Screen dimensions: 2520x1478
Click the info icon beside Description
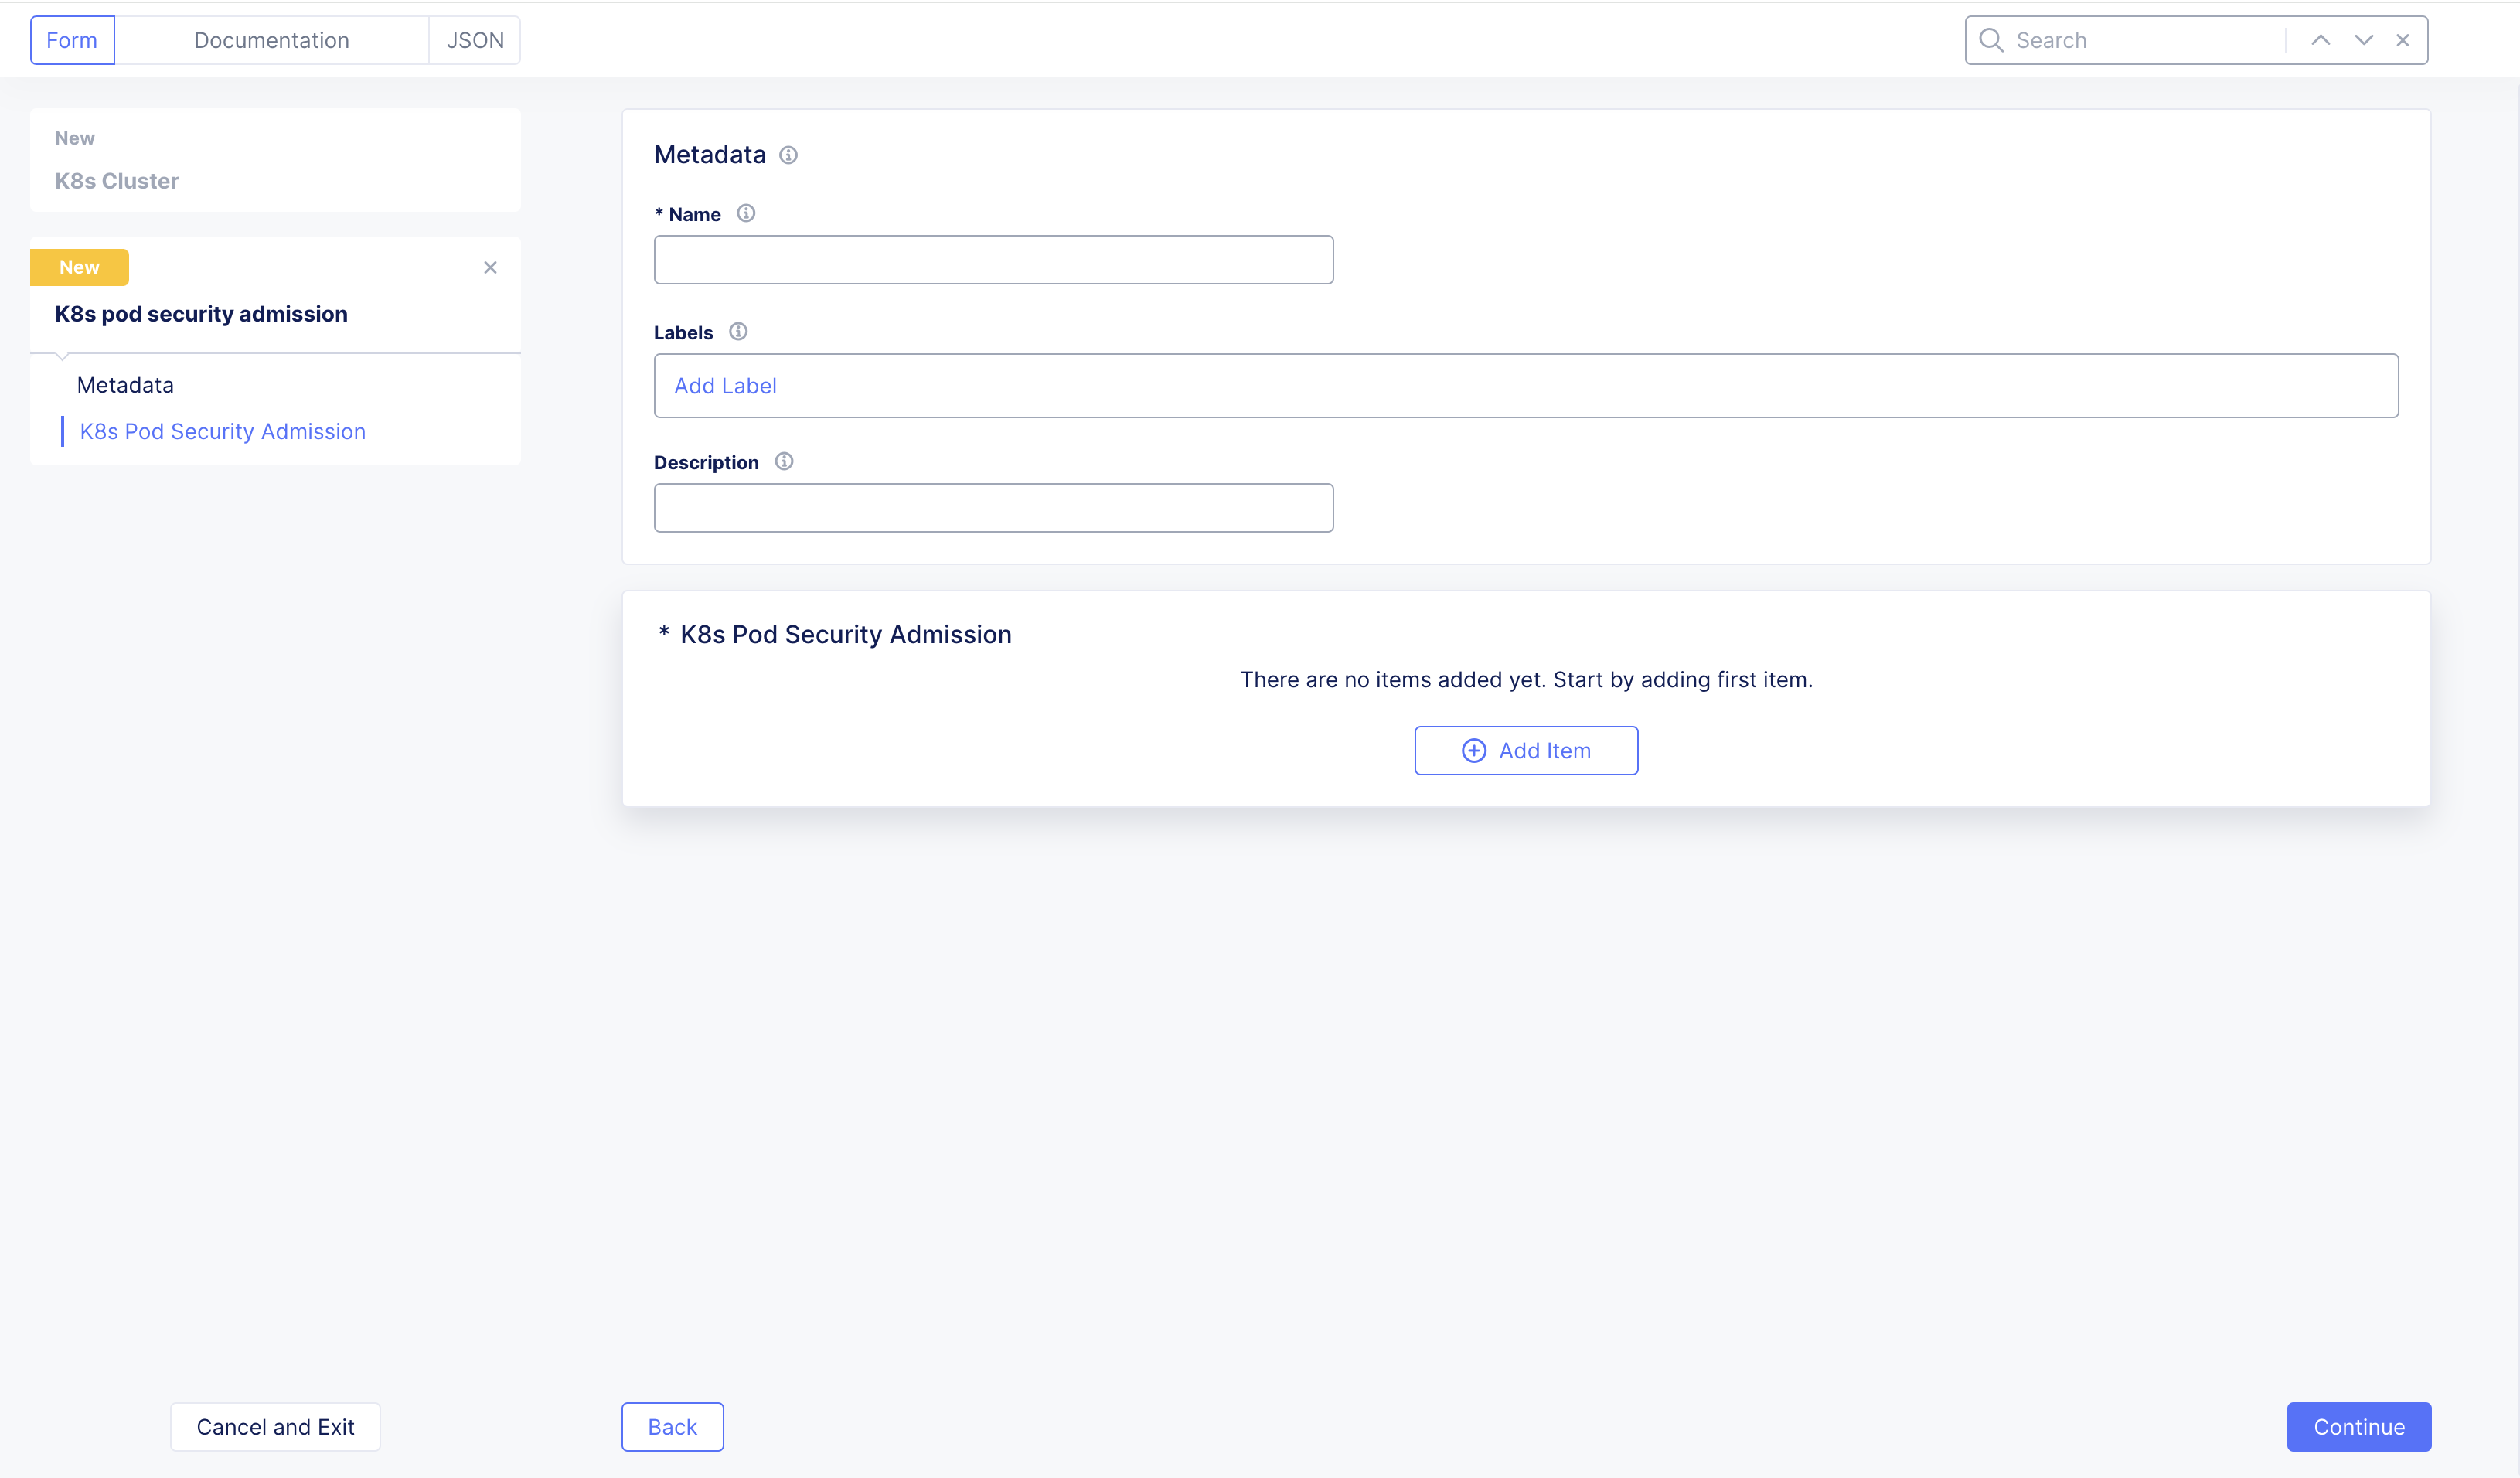(x=784, y=462)
